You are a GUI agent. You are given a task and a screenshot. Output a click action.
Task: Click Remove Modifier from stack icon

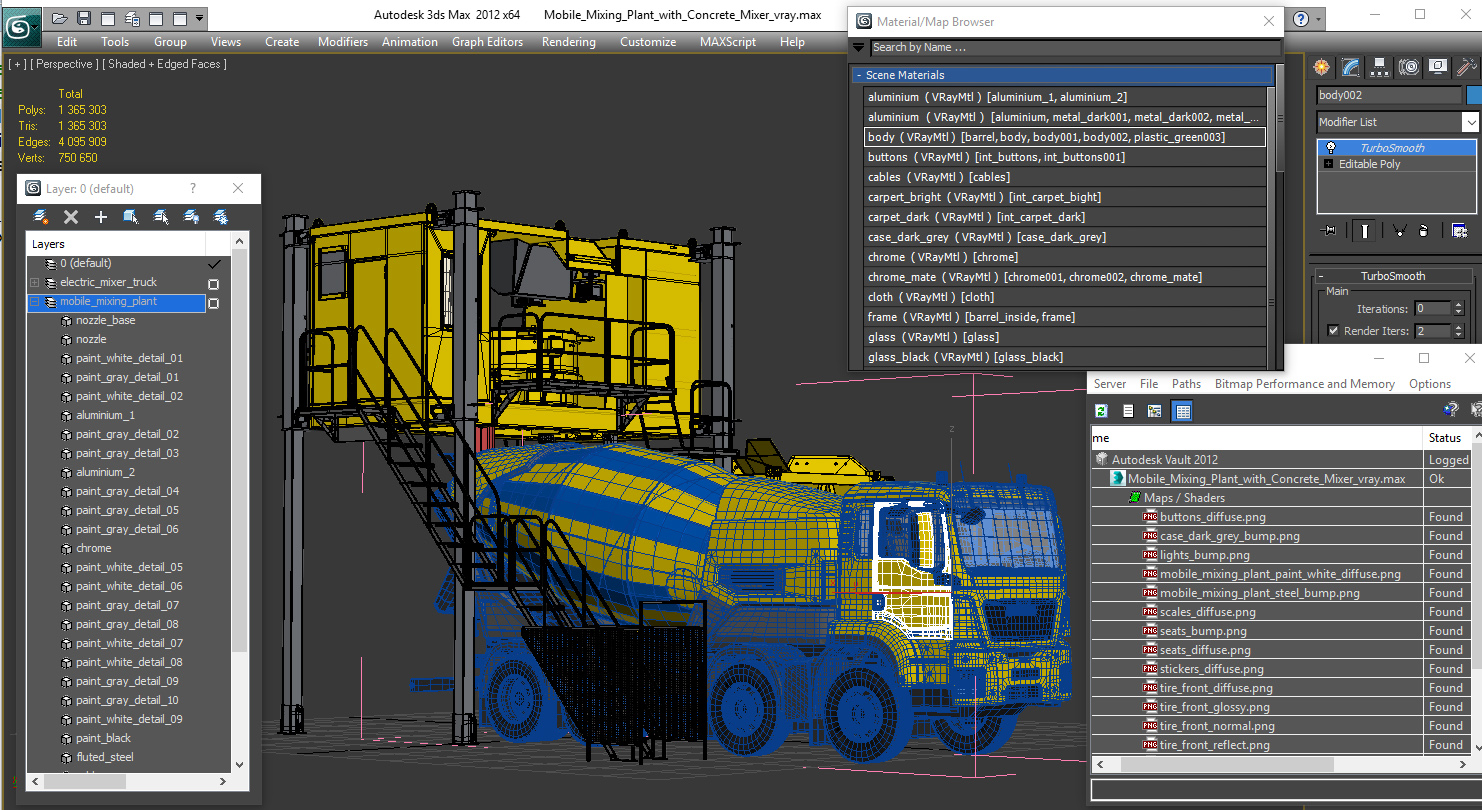pyautogui.click(x=1423, y=231)
